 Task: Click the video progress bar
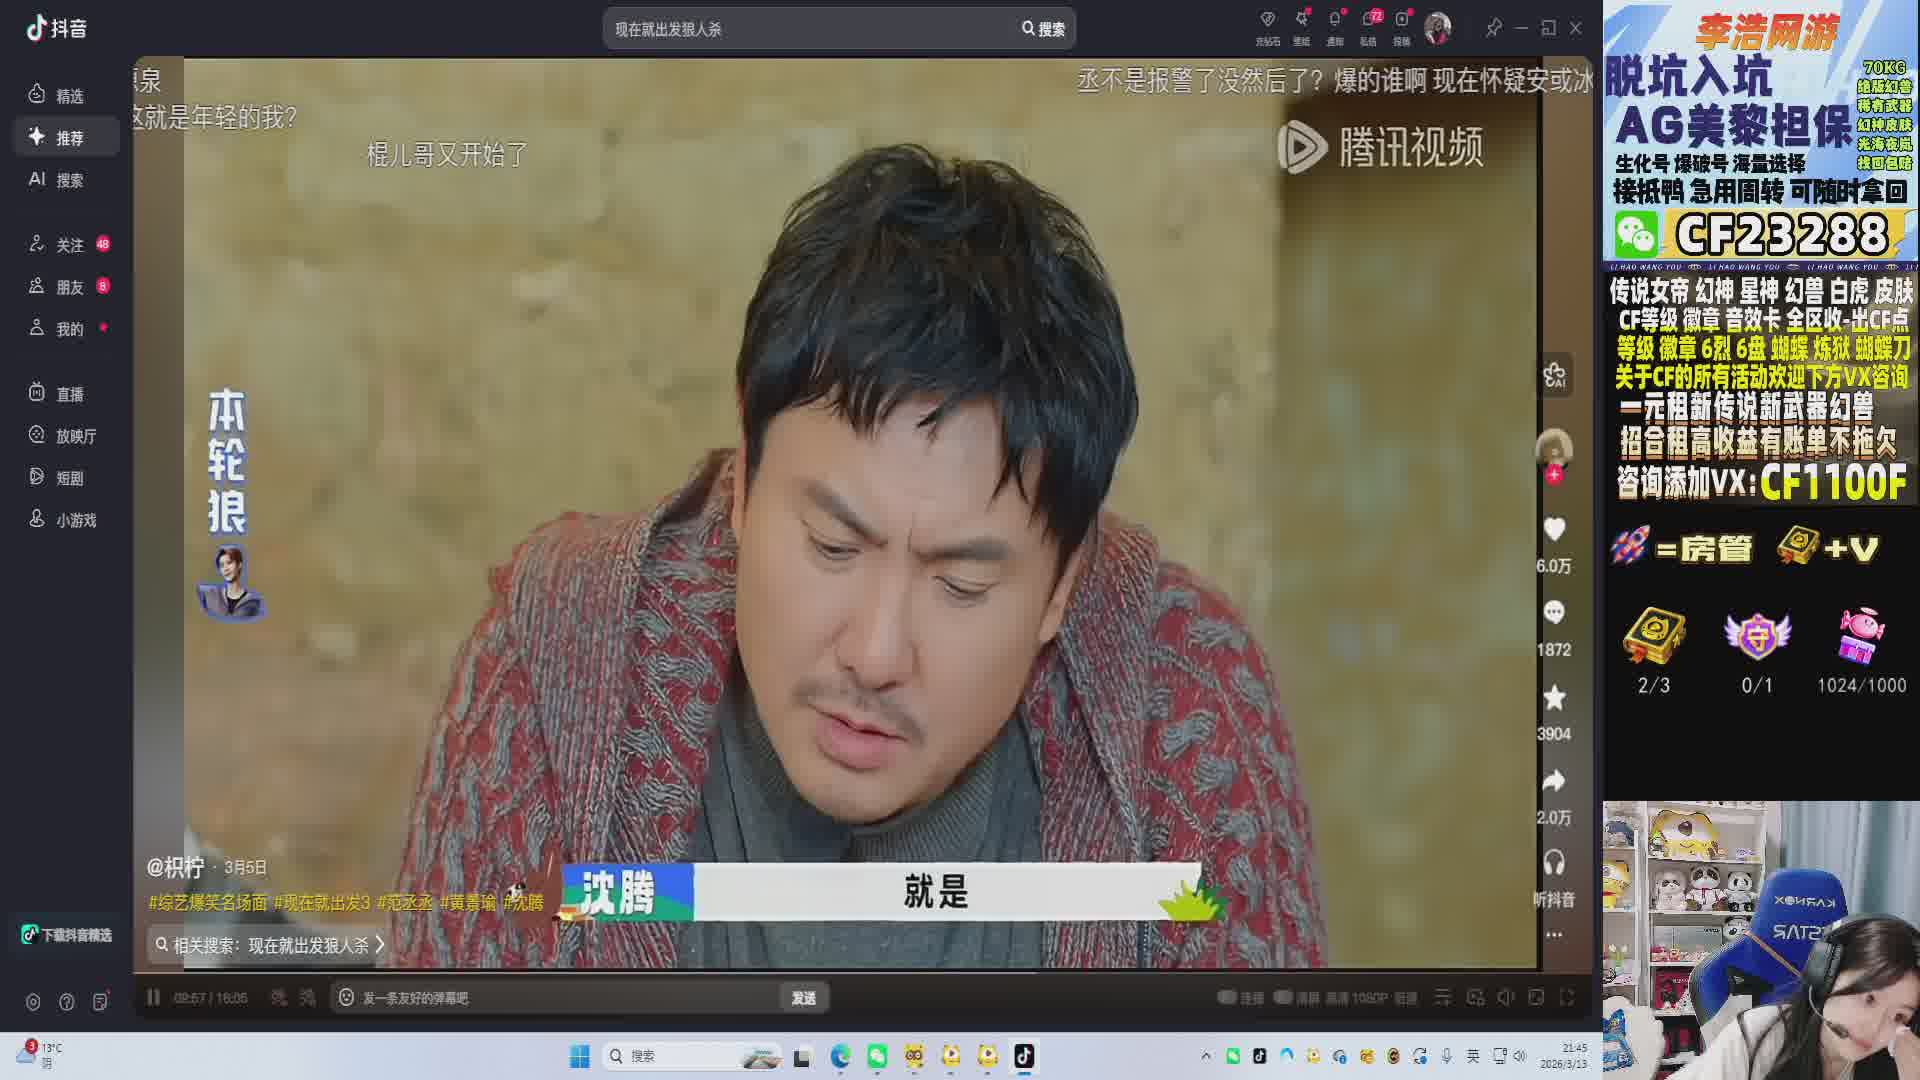[x=700, y=972]
